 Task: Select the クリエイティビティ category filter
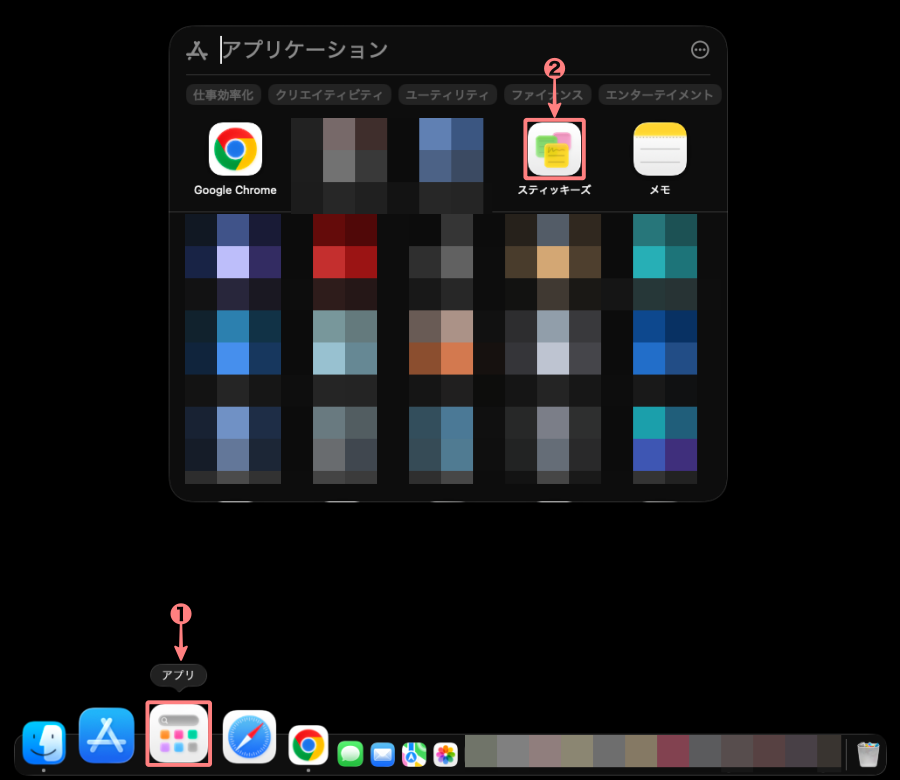pyautogui.click(x=329, y=95)
